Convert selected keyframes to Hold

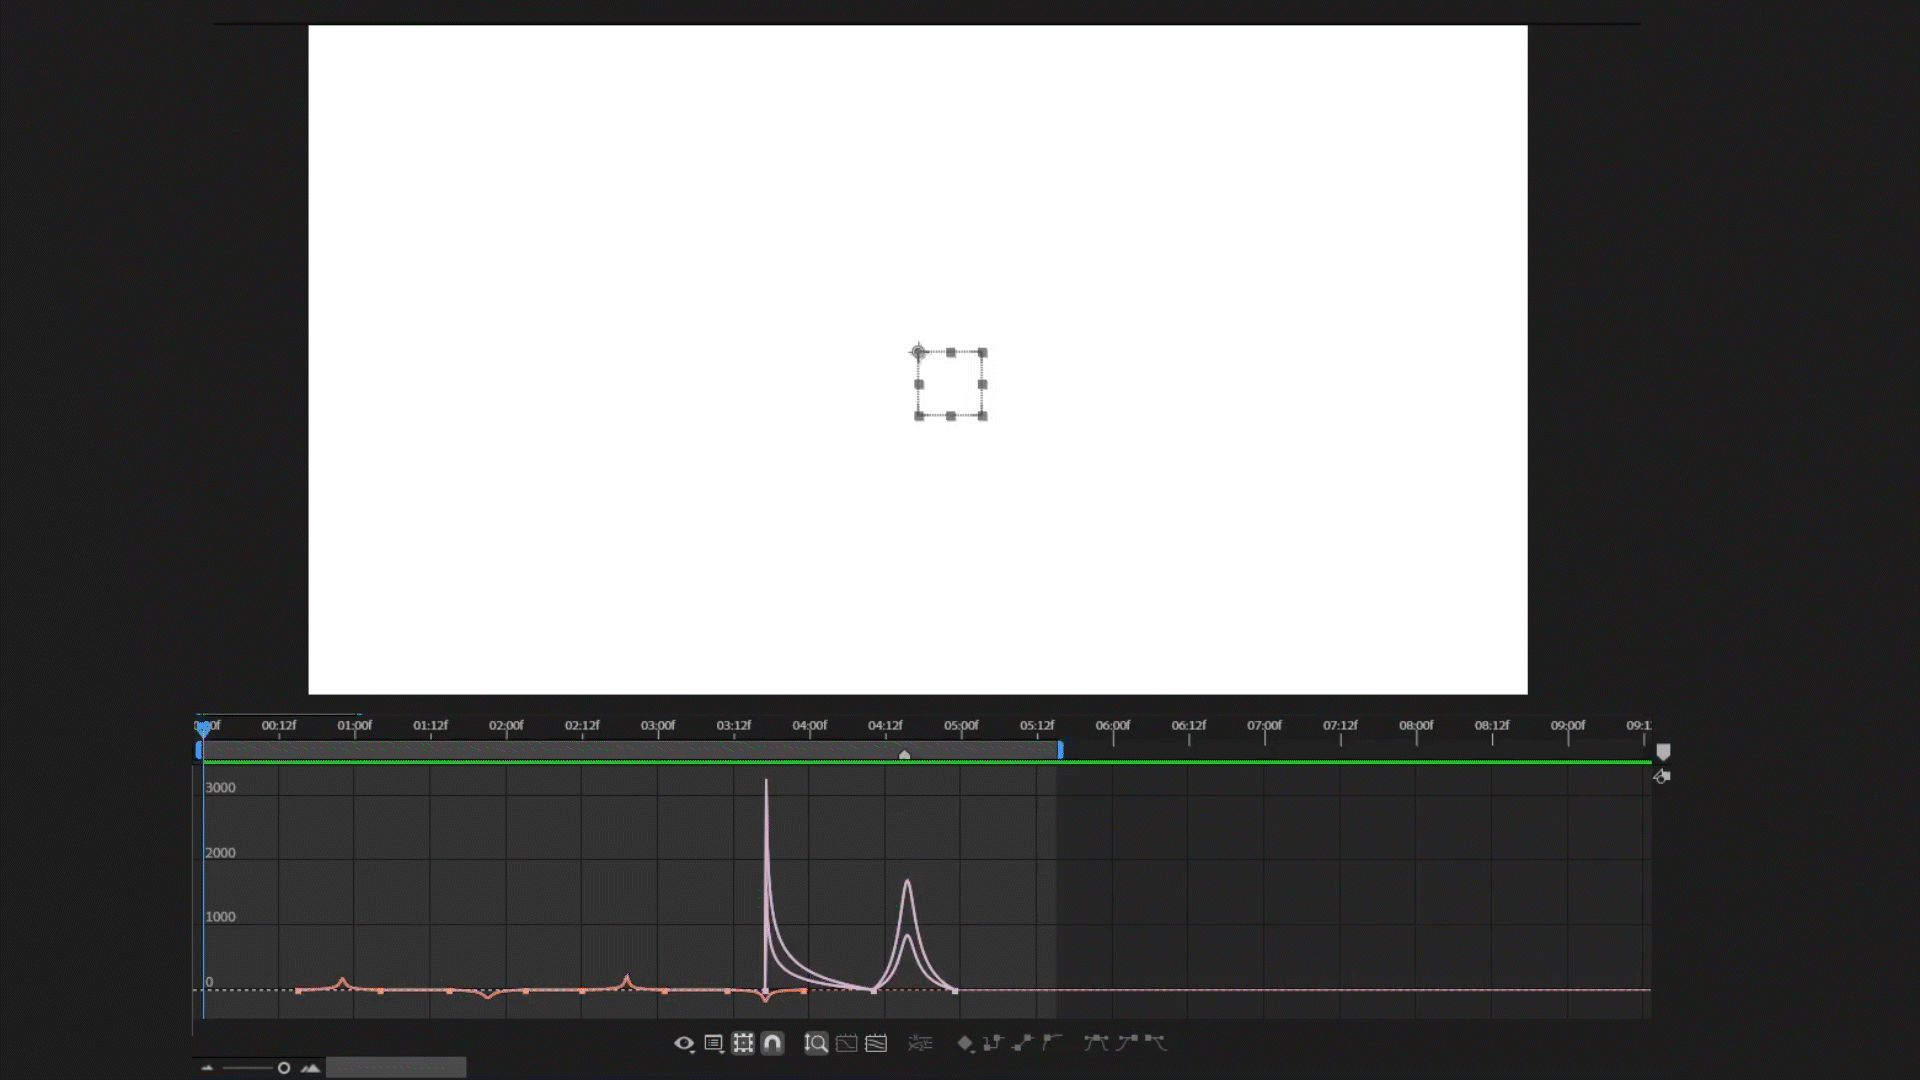[993, 1043]
